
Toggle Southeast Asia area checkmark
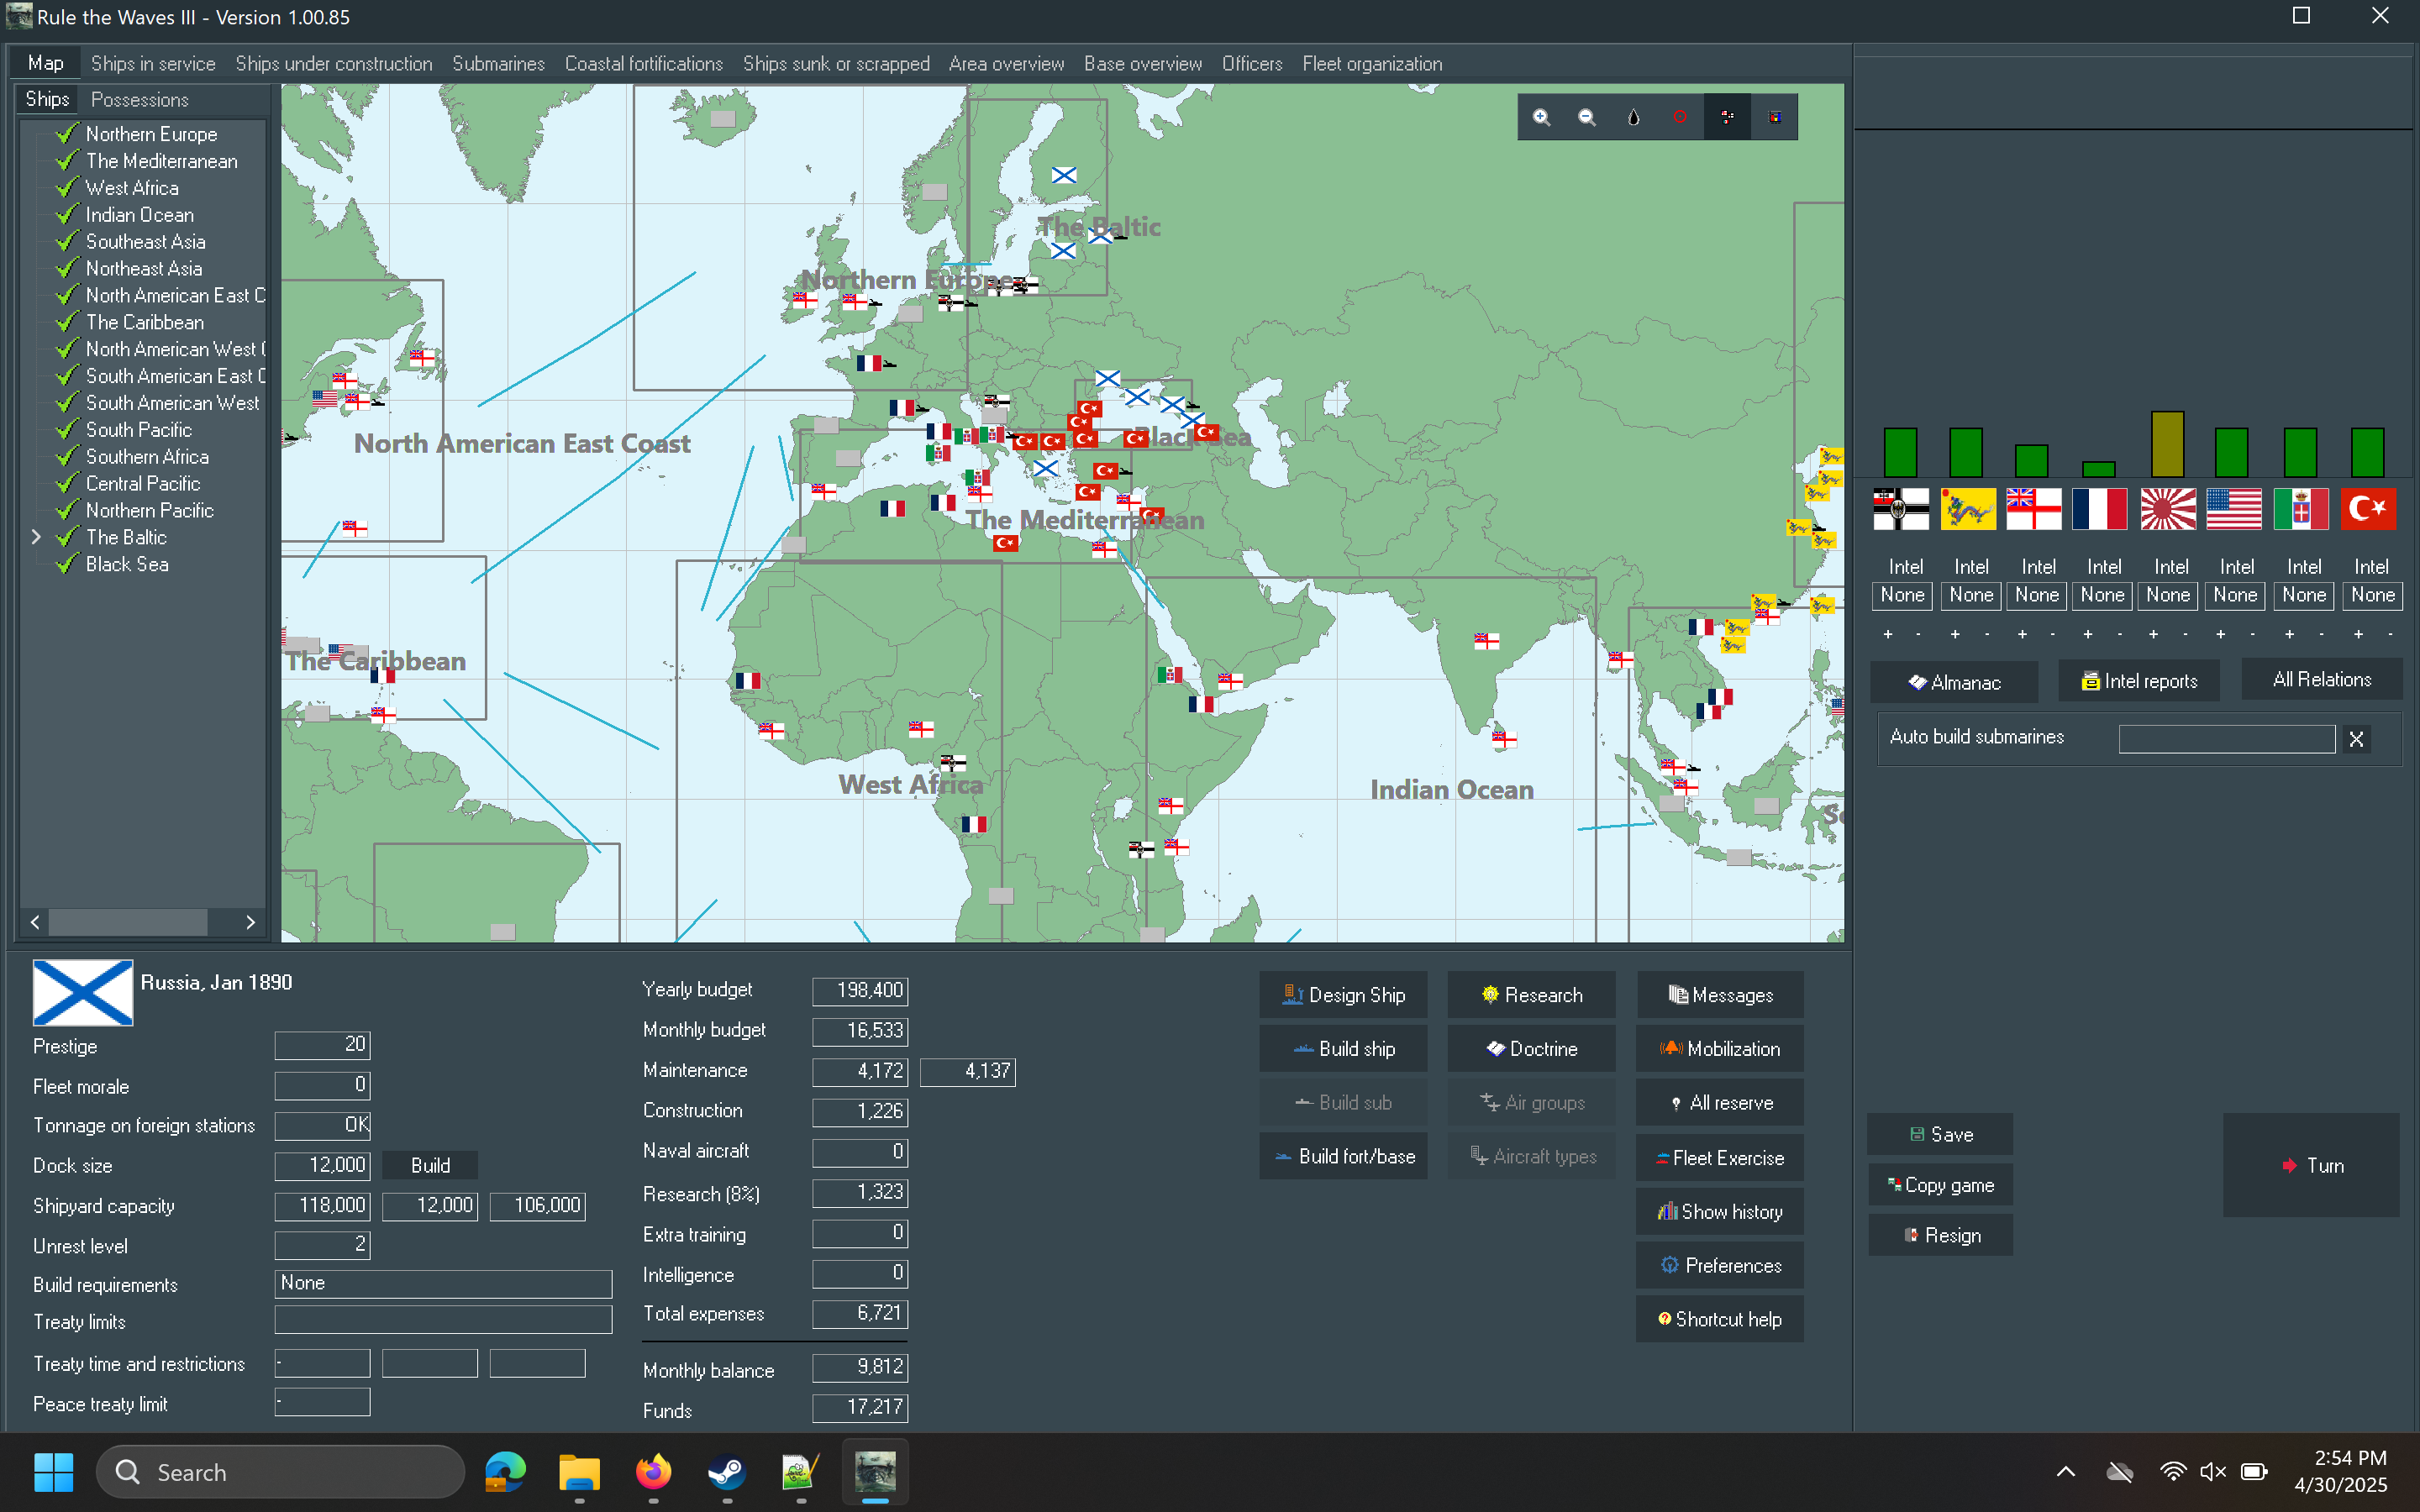click(67, 242)
